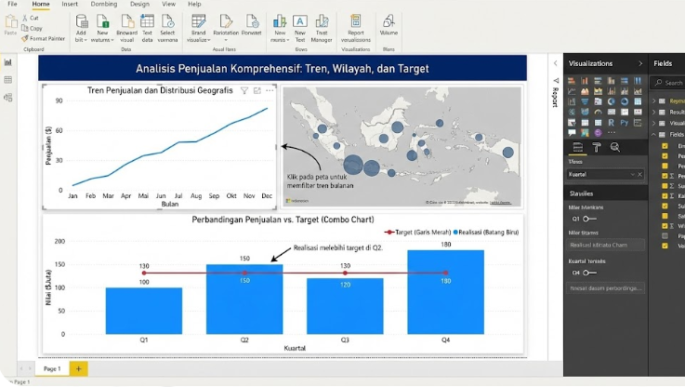Viewport: 685px width, 387px height.
Task: Open the Kuartal field dropdown chevron
Action: click(x=633, y=174)
